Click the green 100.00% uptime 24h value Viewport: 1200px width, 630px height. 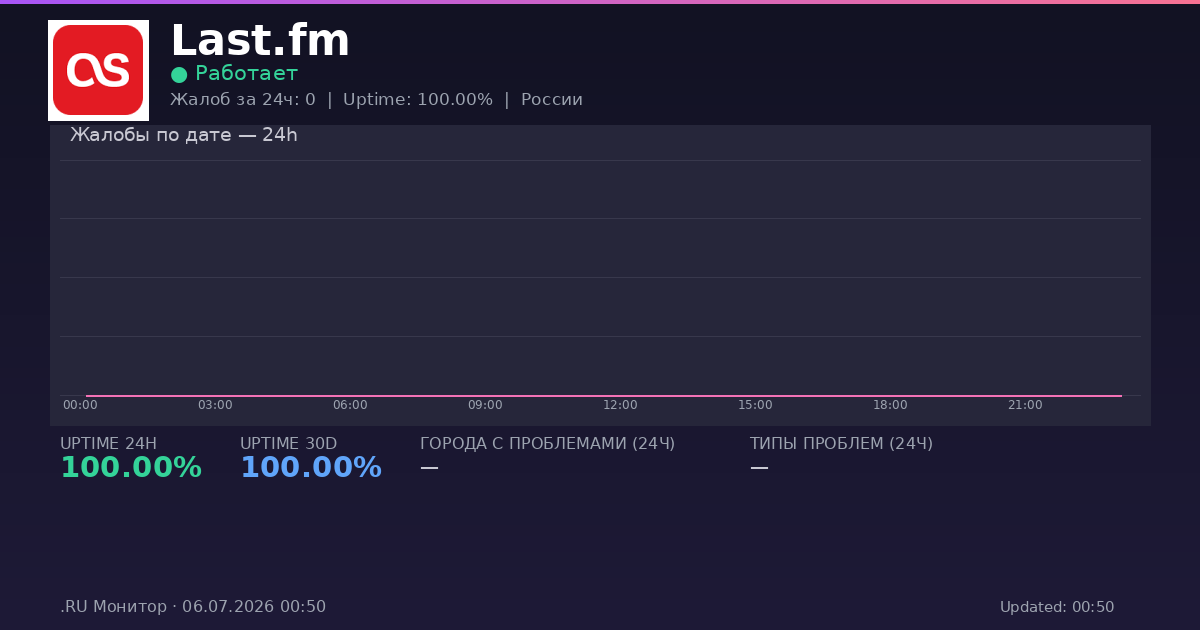point(131,468)
